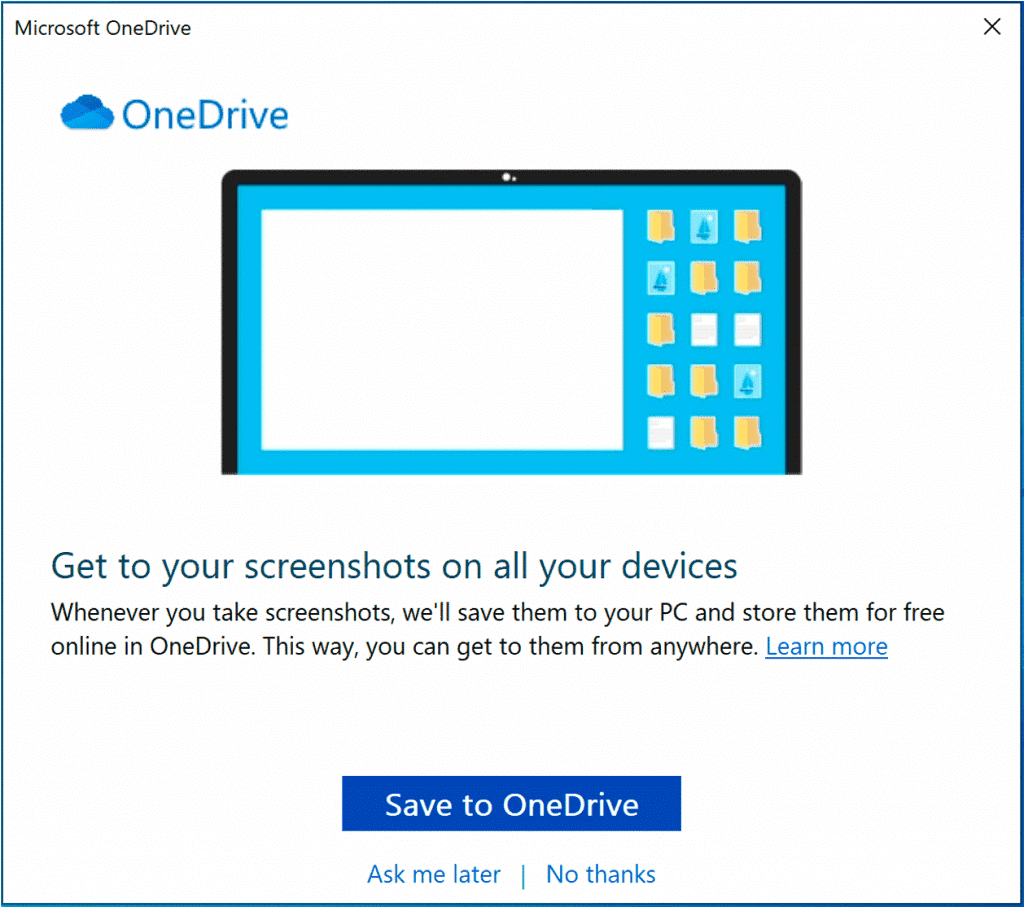Click the top-left yellow folder icon on the laptop screen
The width and height of the screenshot is (1024, 907).
coord(661,227)
